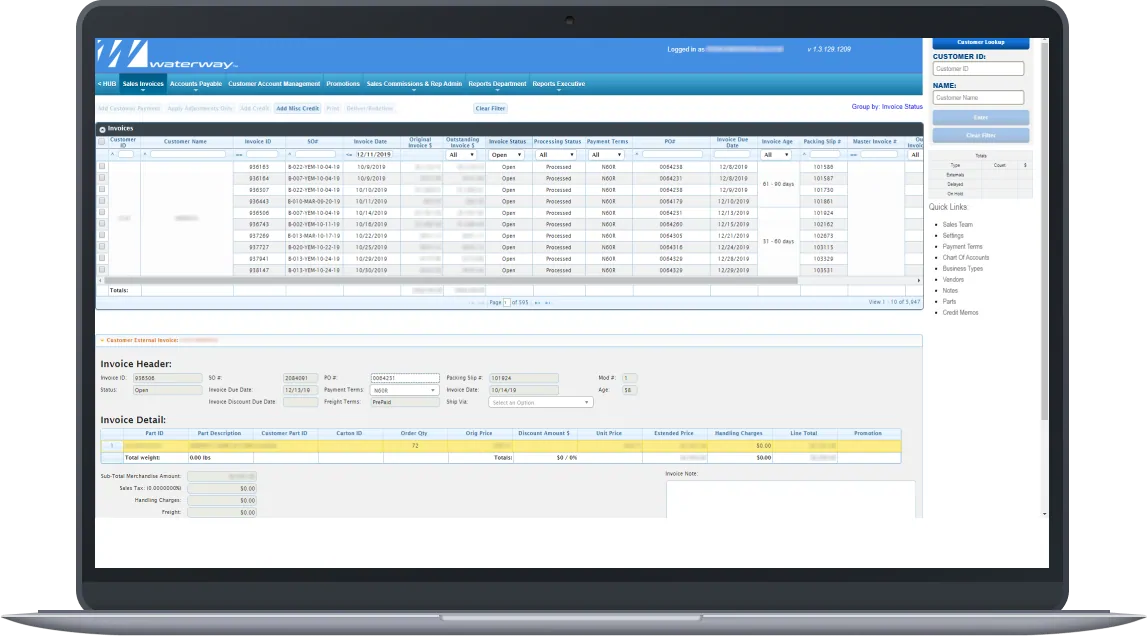Open Vendors quick link
The width and height of the screenshot is (1148, 636).
point(953,280)
